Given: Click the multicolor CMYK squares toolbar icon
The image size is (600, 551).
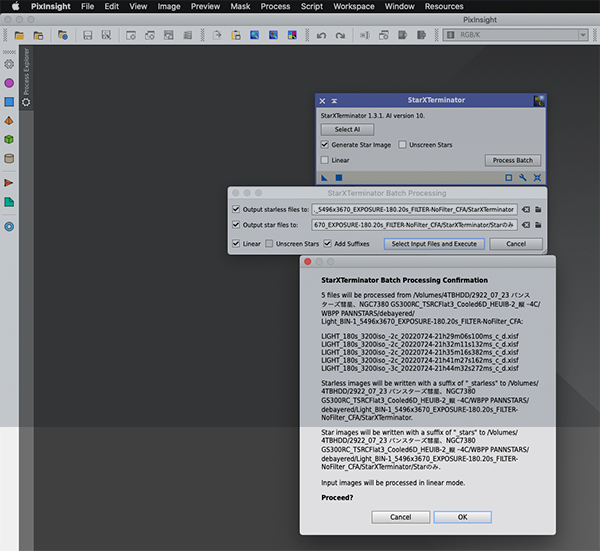Looking at the screenshot, I should coord(292,35).
